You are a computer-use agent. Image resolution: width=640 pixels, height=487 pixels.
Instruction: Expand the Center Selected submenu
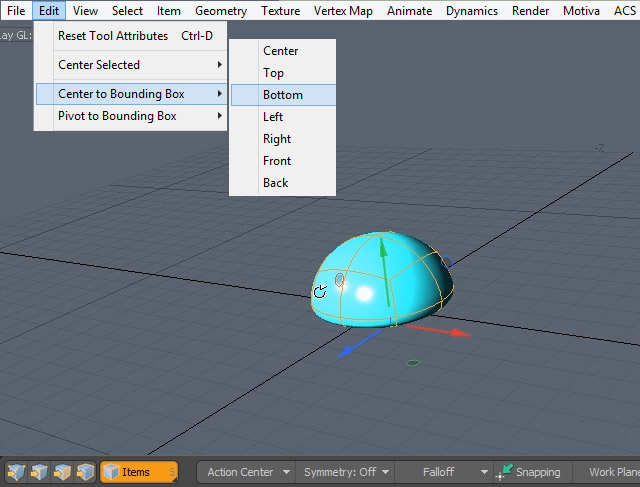[131, 65]
